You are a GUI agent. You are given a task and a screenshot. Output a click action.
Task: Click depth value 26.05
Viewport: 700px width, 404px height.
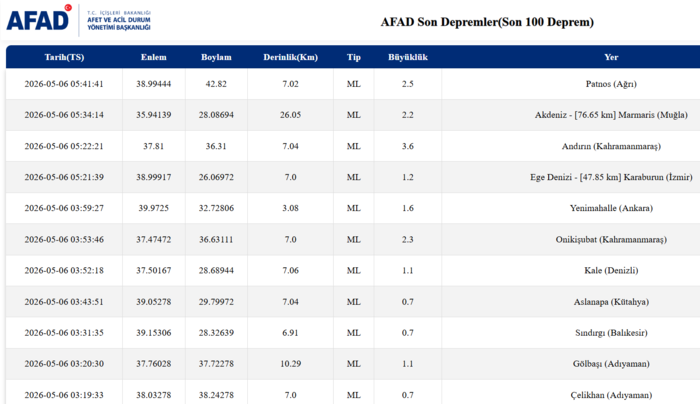(x=290, y=115)
